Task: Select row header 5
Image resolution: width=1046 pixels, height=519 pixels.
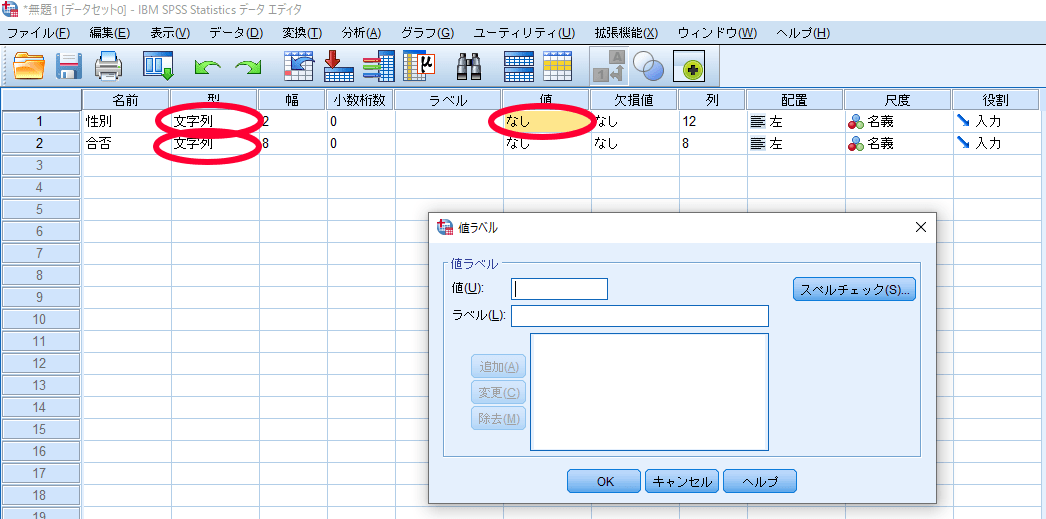Action: click(41, 209)
